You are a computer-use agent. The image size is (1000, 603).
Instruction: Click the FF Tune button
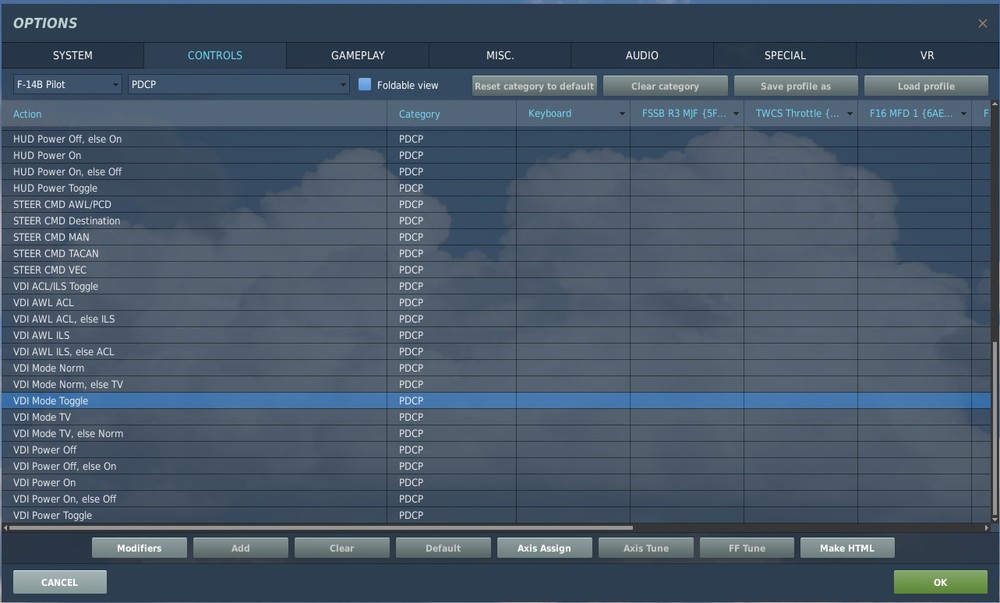click(747, 548)
